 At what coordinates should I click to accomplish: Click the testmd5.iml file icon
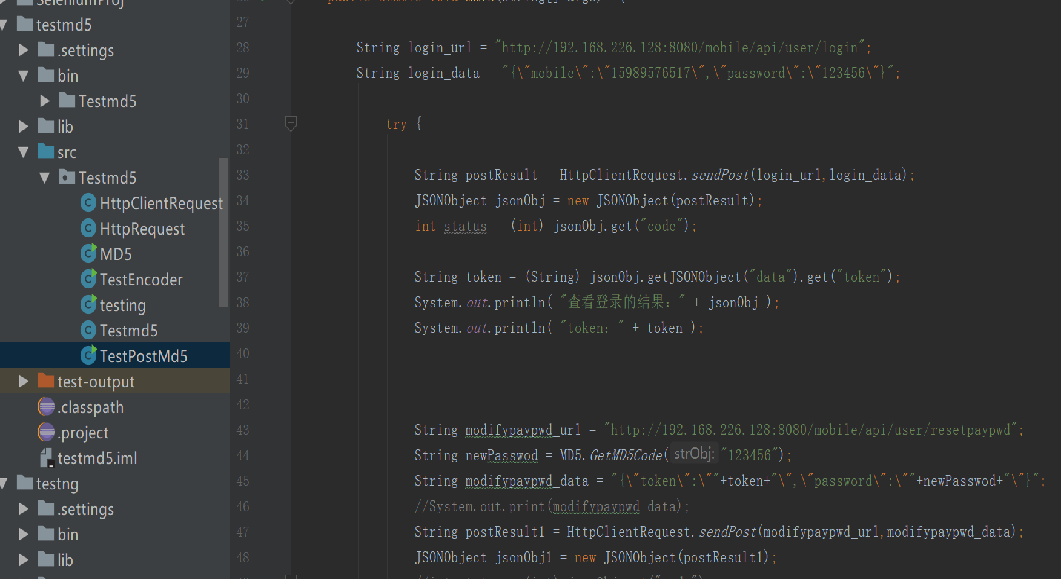coord(46,458)
